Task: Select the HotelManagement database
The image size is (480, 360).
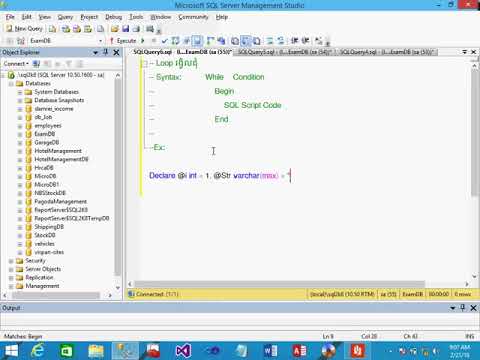Action: pyautogui.click(x=58, y=151)
